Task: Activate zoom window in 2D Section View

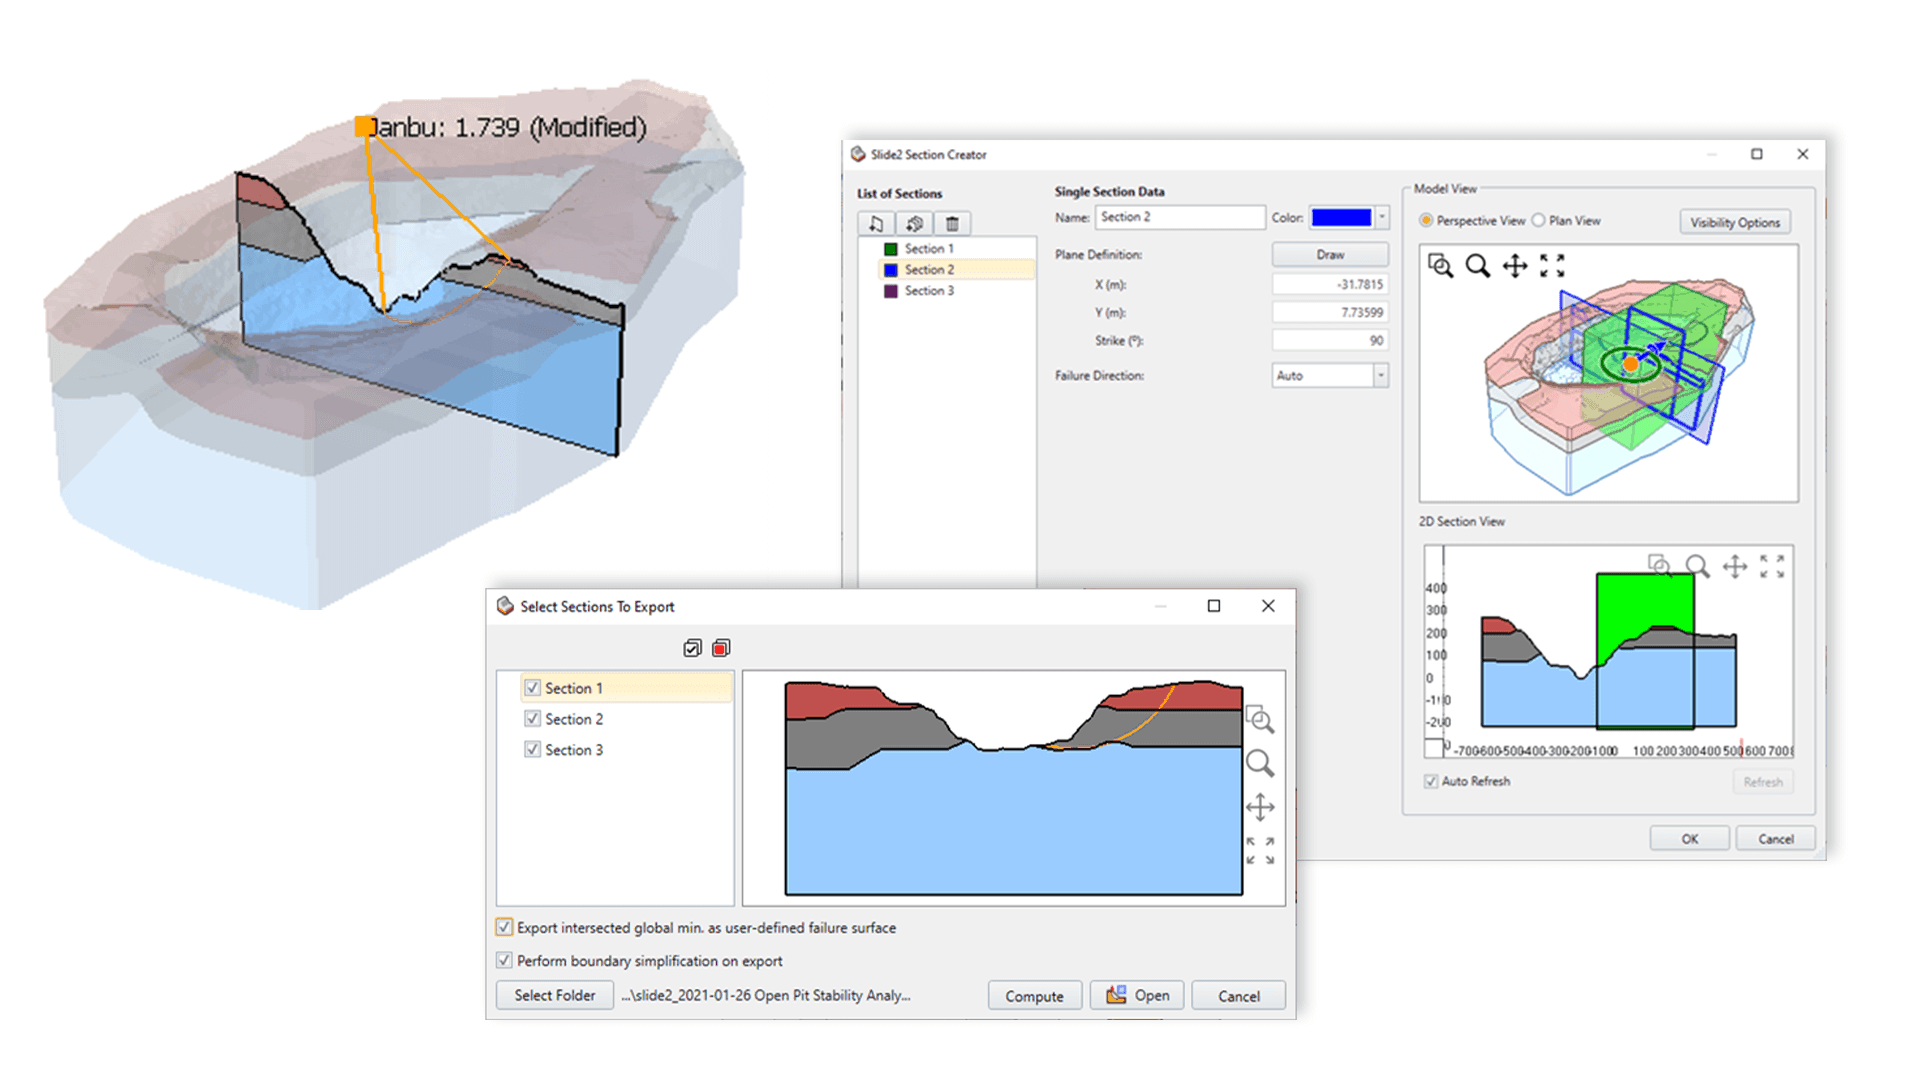Action: coord(1659,567)
